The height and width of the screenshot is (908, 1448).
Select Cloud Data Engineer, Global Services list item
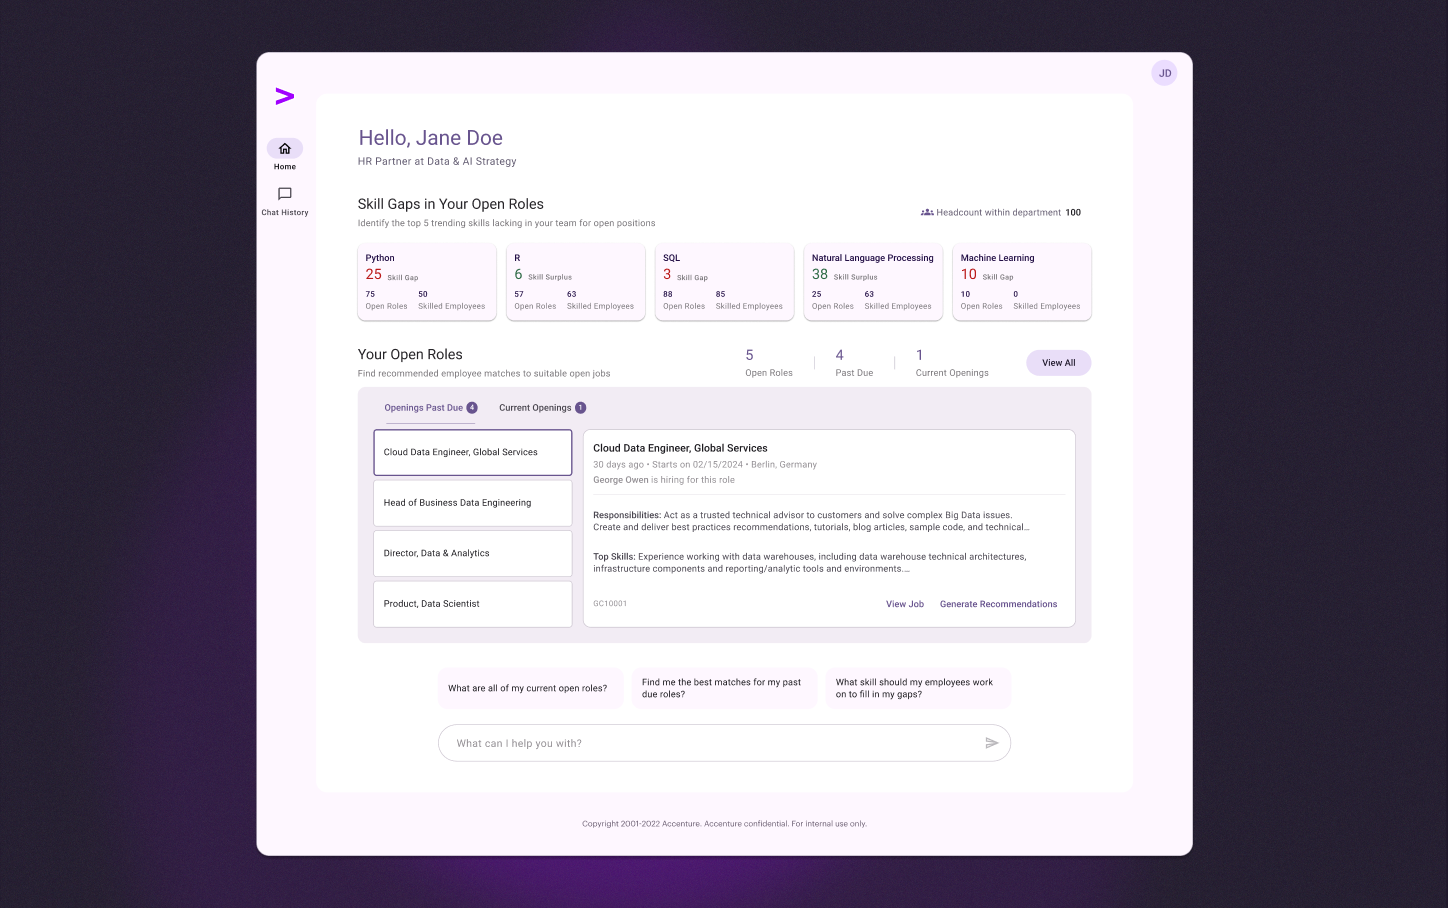[473, 452]
